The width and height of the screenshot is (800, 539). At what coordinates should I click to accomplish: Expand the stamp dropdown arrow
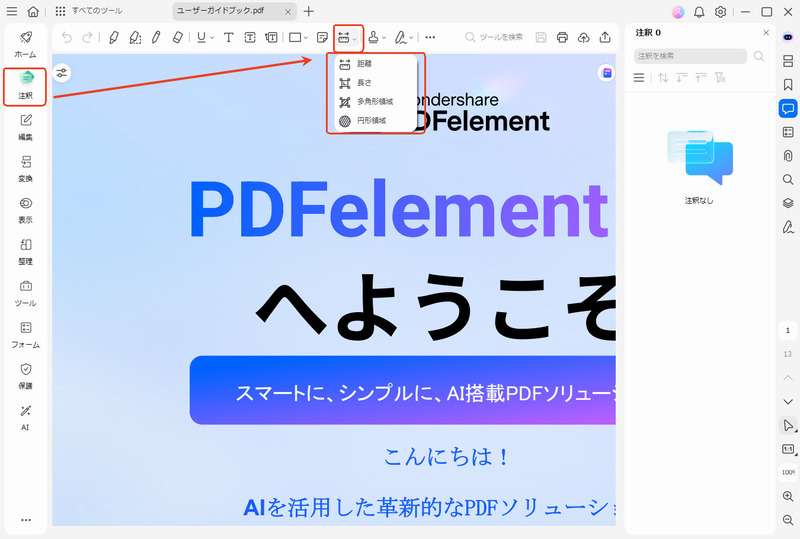point(384,38)
